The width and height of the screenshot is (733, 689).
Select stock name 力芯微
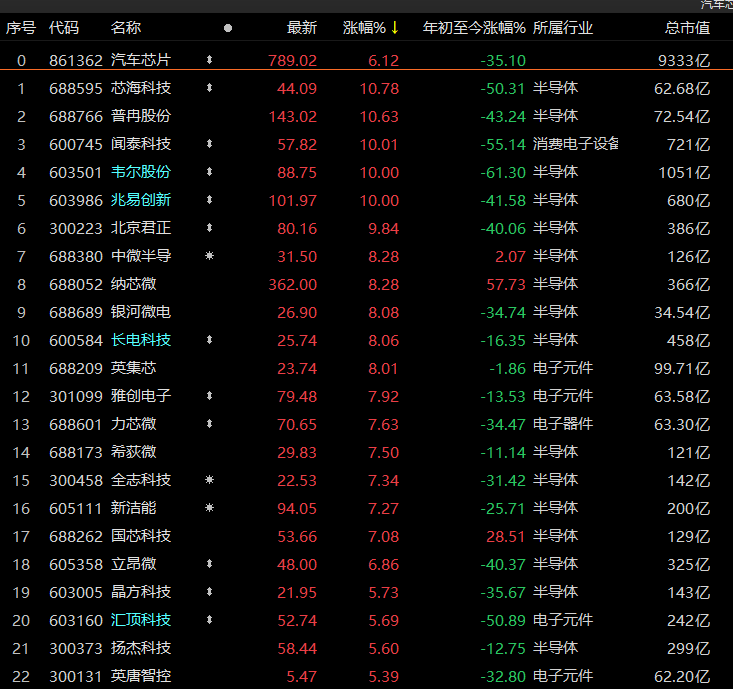[x=133, y=424]
